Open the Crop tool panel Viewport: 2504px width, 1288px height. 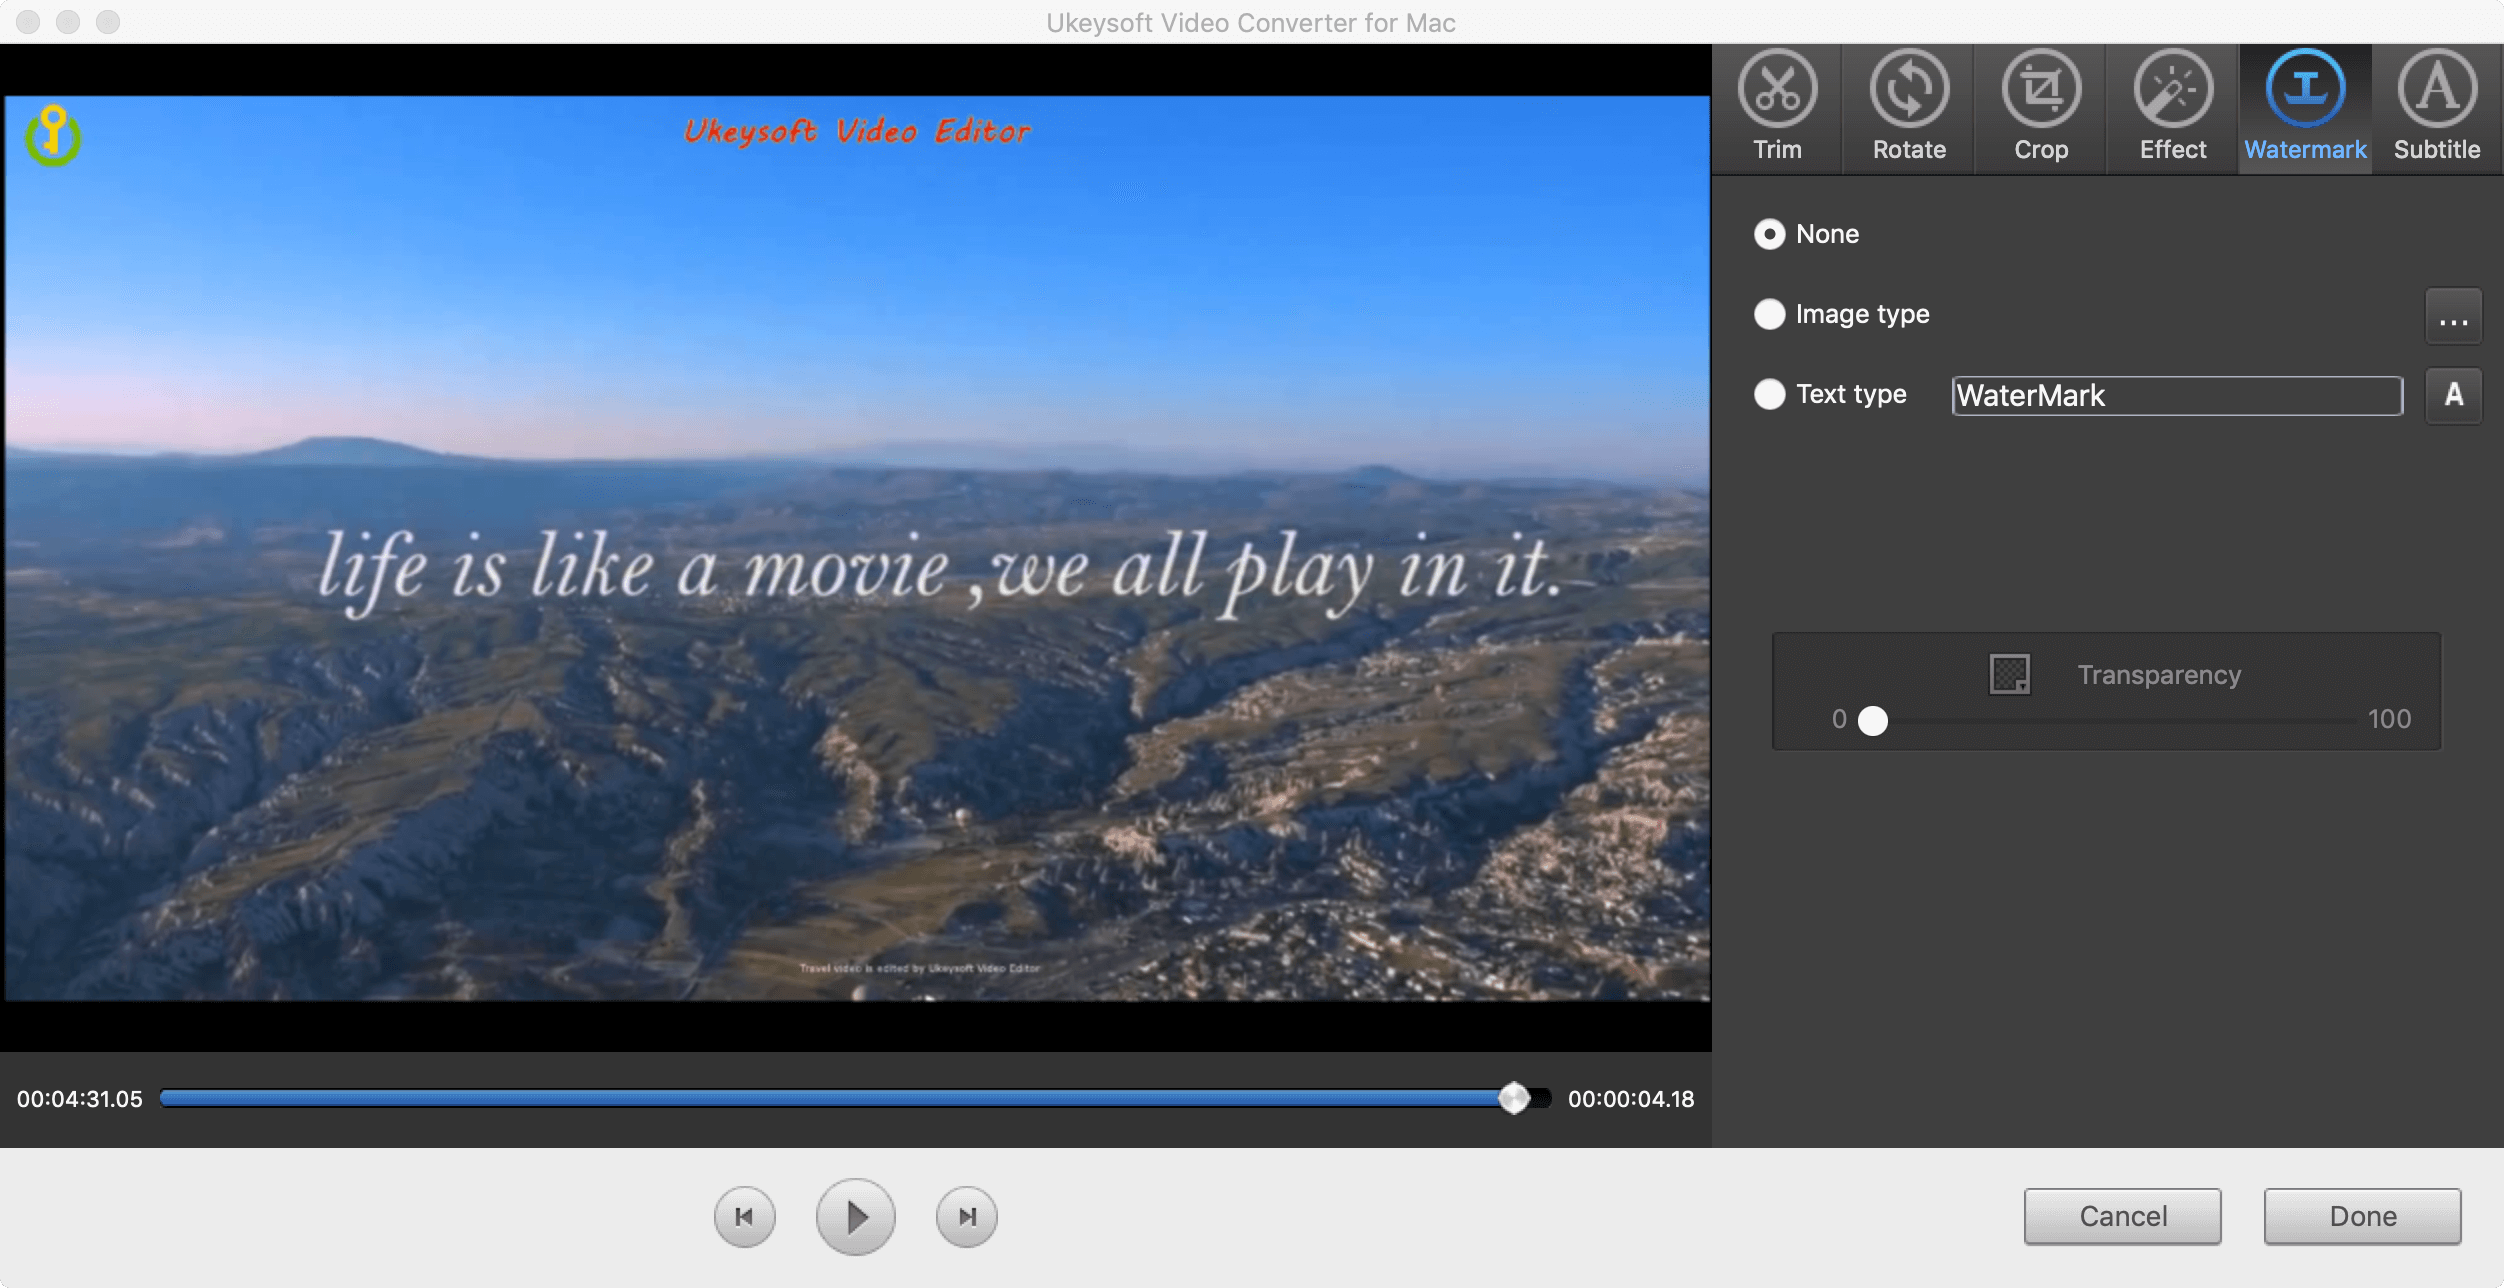2041,105
